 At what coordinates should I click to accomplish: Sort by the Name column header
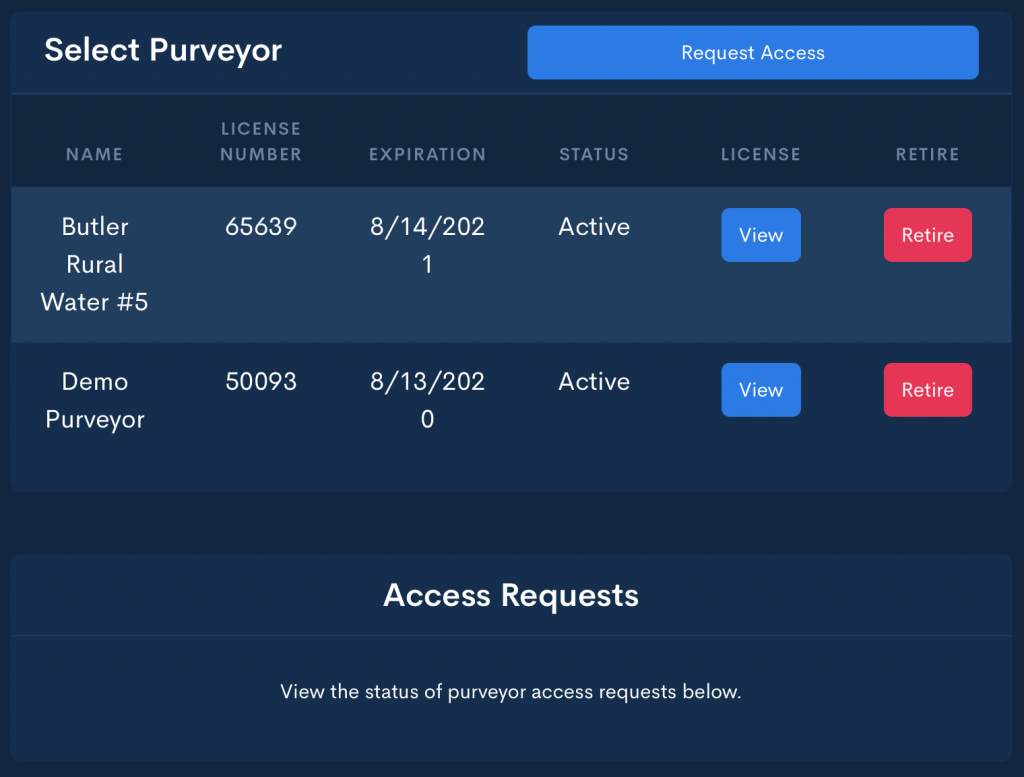pos(94,154)
